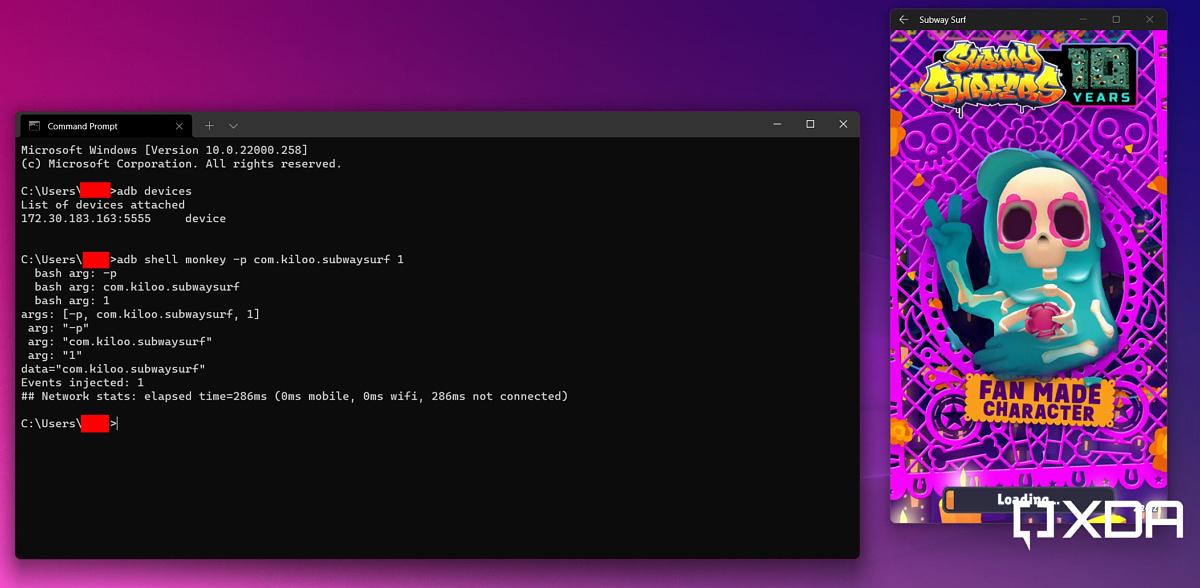The width and height of the screenshot is (1200, 588).
Task: Click 'Events injected: 1' output line
Action: pos(82,382)
